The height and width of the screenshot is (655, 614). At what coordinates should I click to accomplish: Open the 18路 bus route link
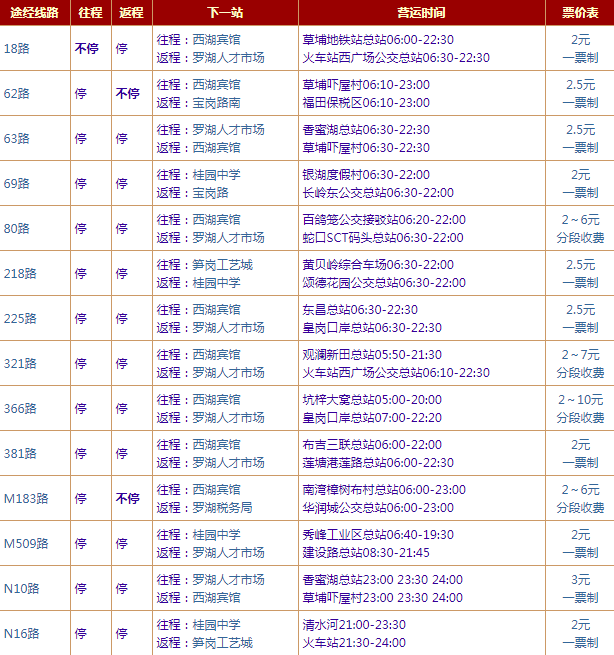(17, 48)
